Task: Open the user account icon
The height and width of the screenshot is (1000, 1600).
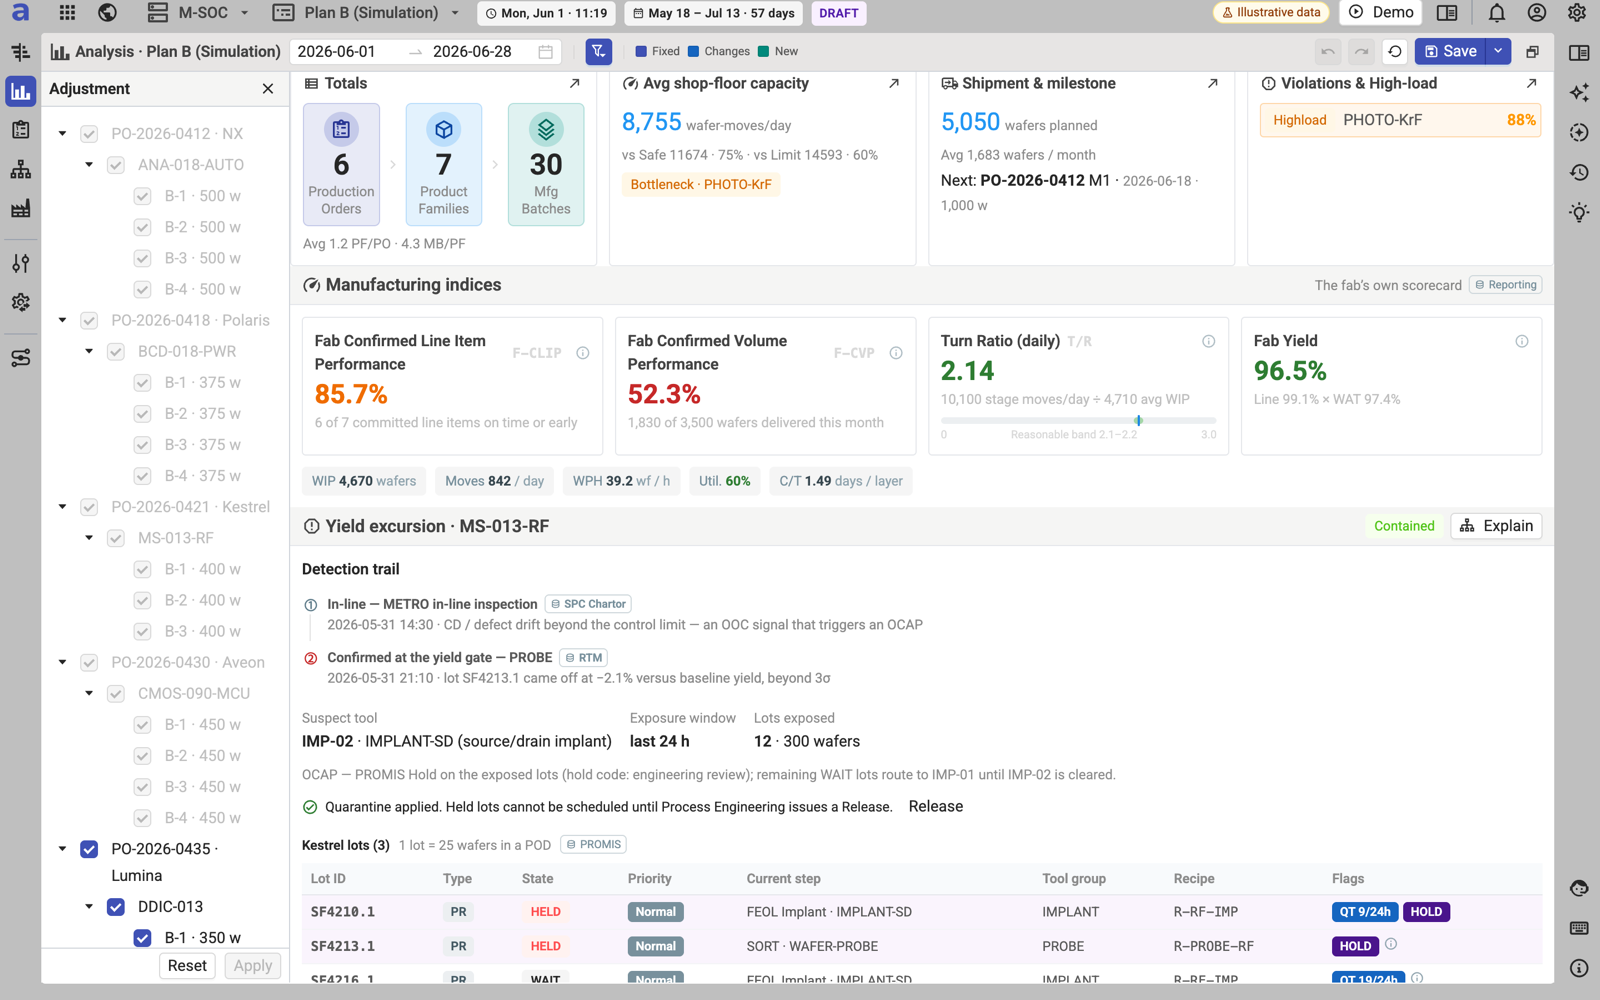Action: click(x=1537, y=13)
